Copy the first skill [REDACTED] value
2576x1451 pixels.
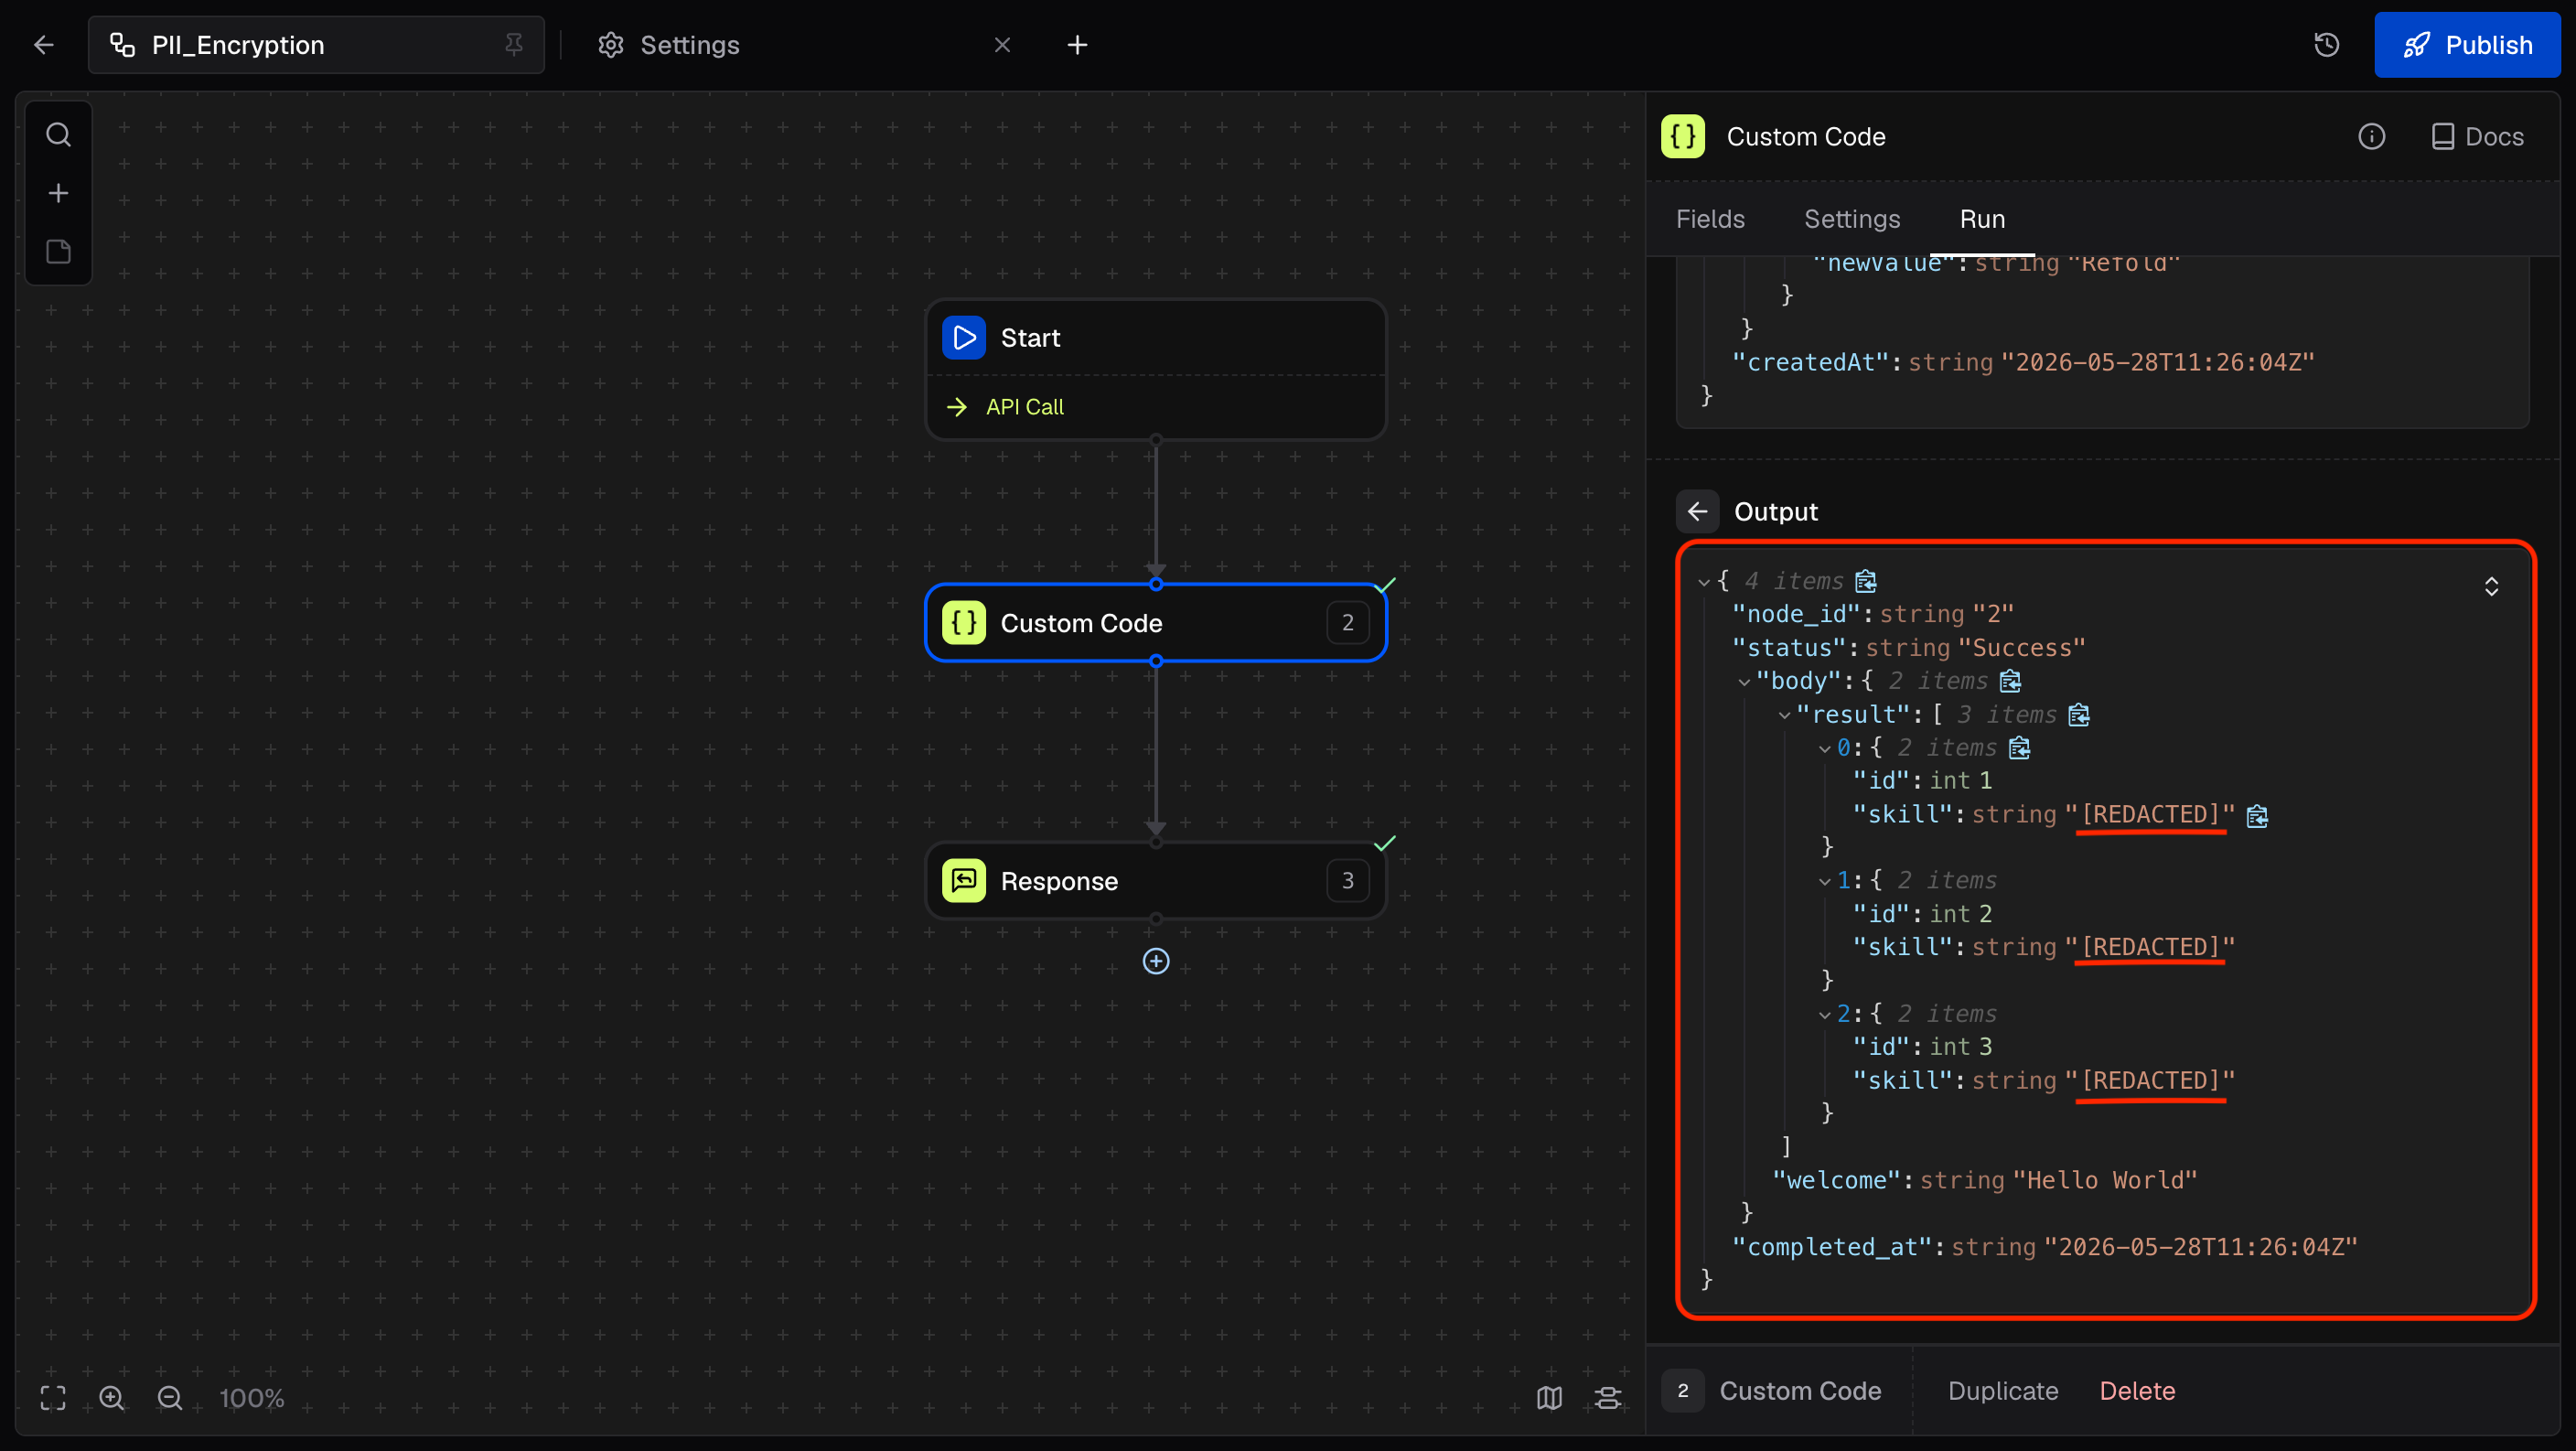(2257, 816)
